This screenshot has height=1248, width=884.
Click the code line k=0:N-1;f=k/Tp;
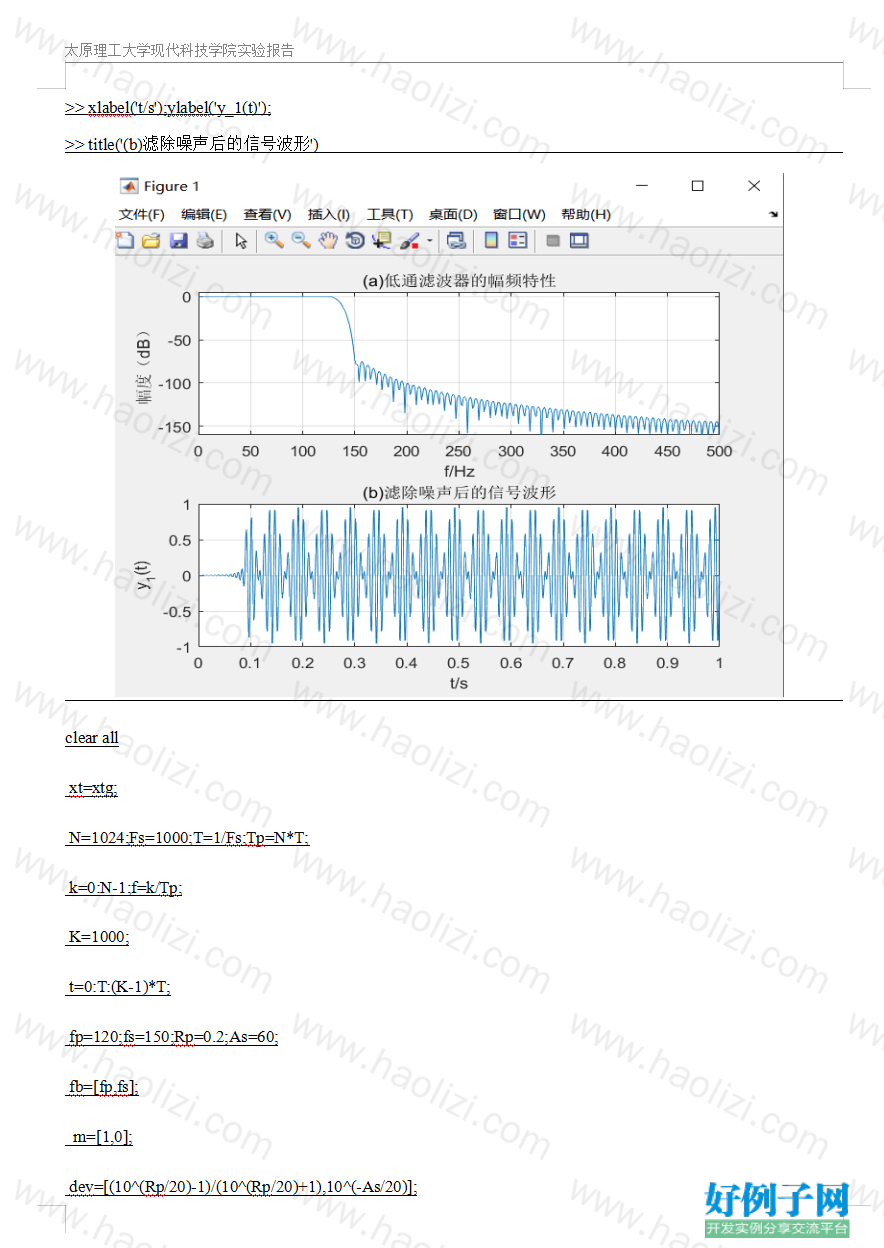[125, 888]
